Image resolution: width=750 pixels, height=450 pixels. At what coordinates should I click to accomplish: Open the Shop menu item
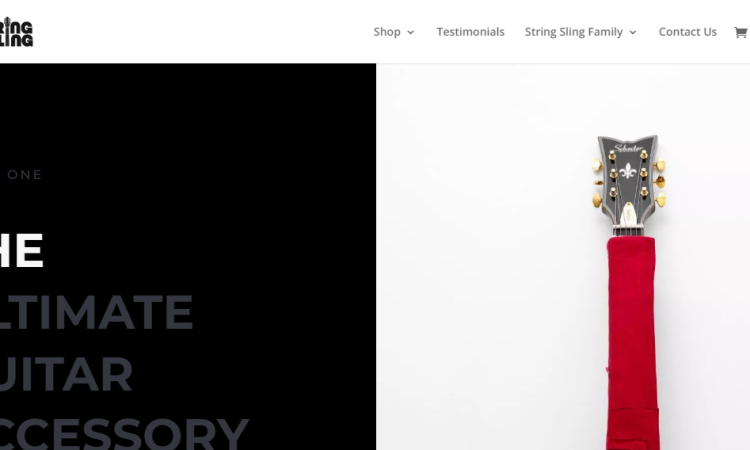pos(387,32)
